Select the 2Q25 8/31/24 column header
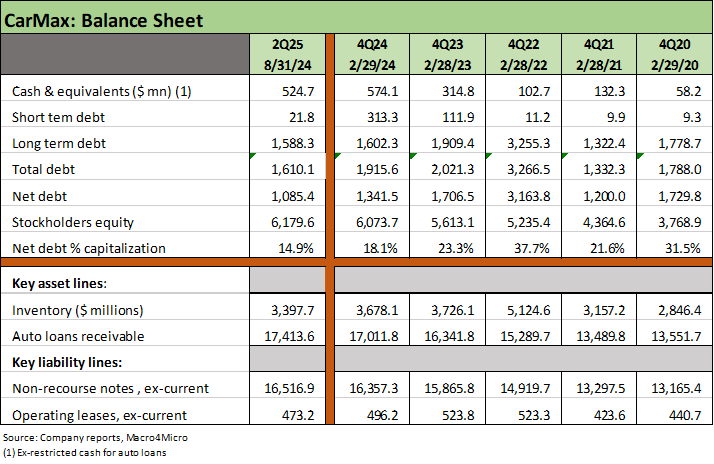 [x=287, y=54]
